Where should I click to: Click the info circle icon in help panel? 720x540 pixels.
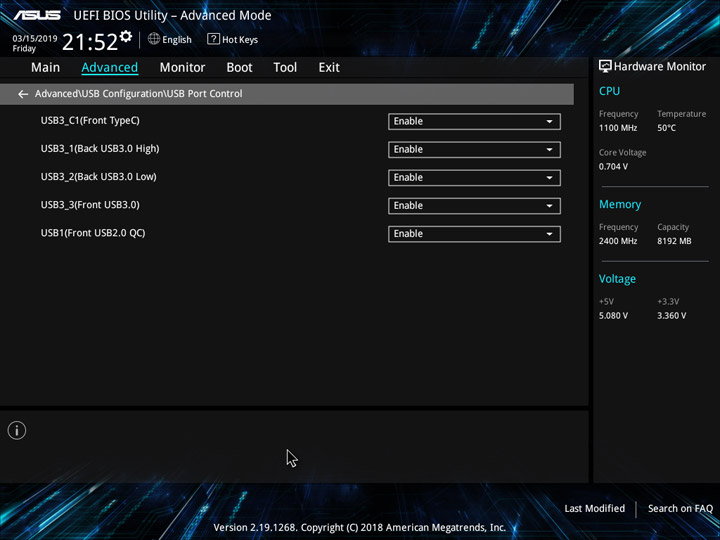17,430
